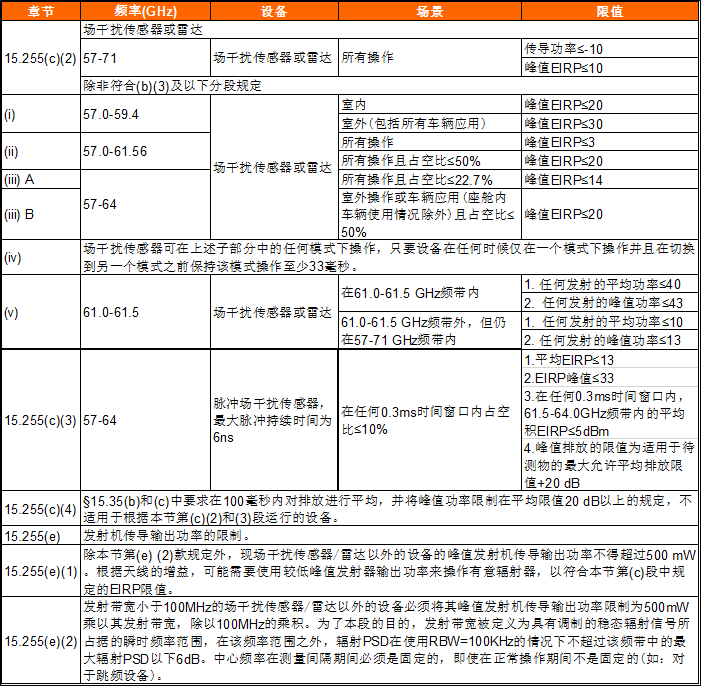Click the (iii) B section cell
This screenshot has height=686, width=701.
[x=41, y=214]
